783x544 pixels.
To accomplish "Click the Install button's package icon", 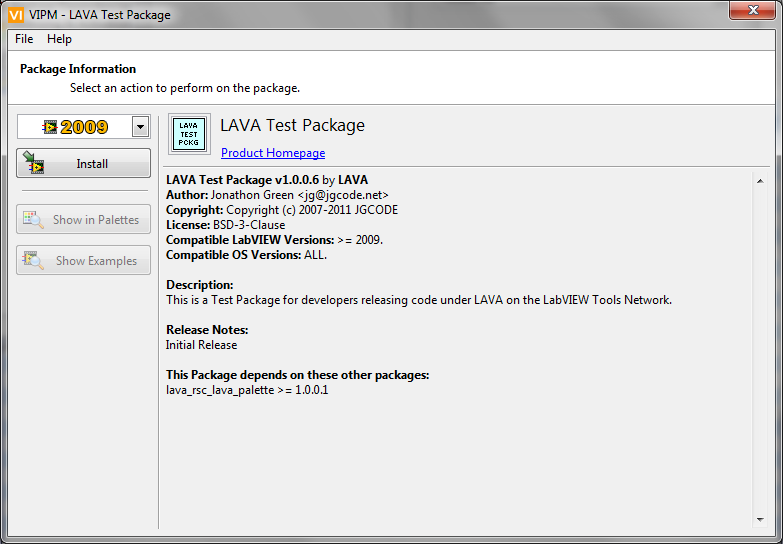I will click(33, 163).
